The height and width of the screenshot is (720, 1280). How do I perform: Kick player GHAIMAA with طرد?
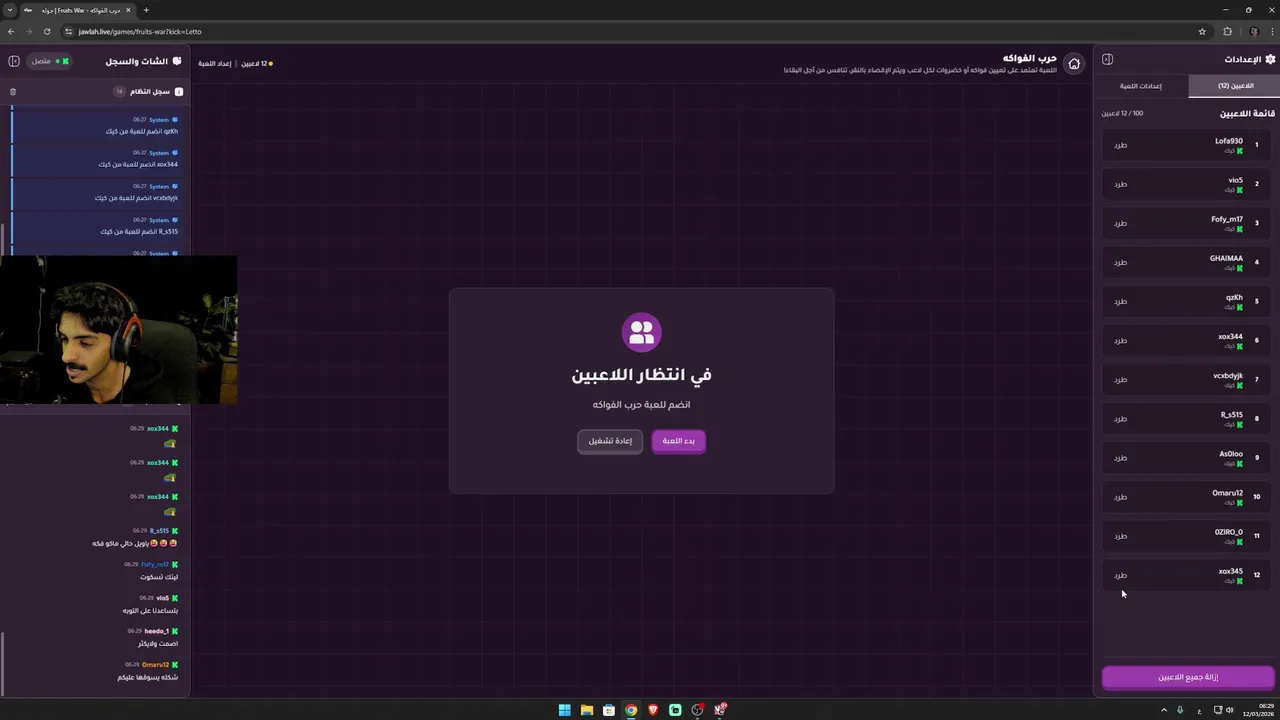pos(1120,262)
